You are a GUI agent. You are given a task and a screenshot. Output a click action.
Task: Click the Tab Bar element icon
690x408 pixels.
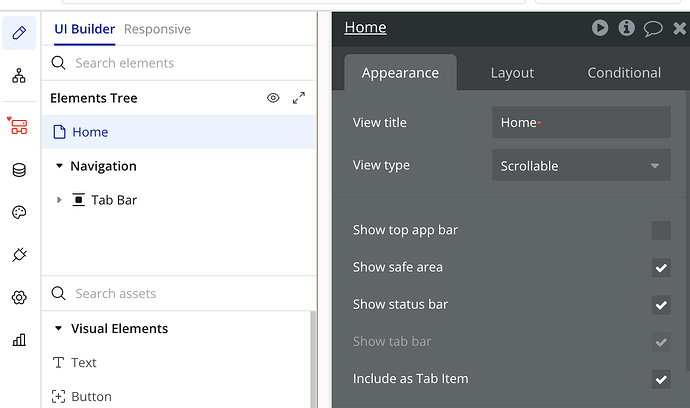(79, 200)
